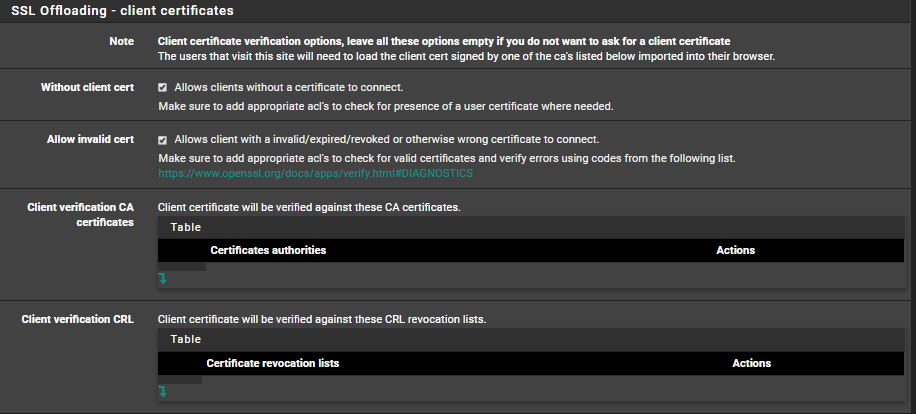Click the Table title above Certificates authorities
Image resolution: width=916 pixels, height=414 pixels.
[185, 227]
